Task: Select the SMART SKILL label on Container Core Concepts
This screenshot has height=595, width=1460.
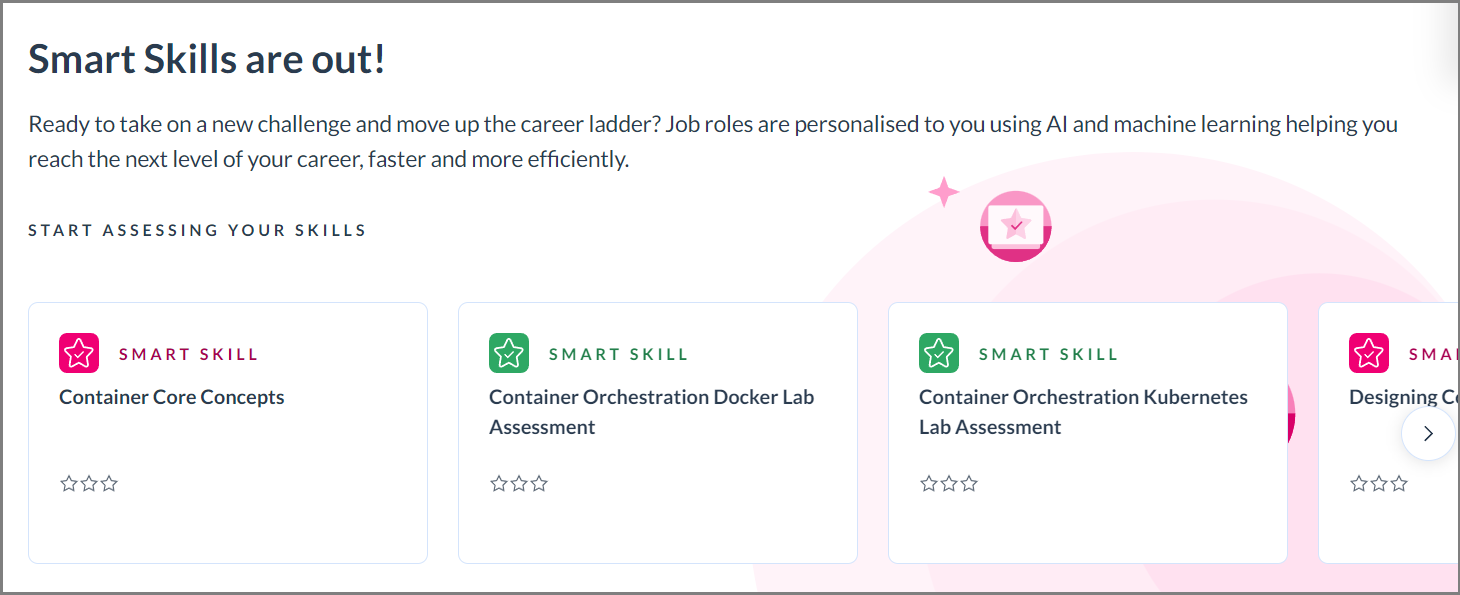Action: tap(188, 353)
